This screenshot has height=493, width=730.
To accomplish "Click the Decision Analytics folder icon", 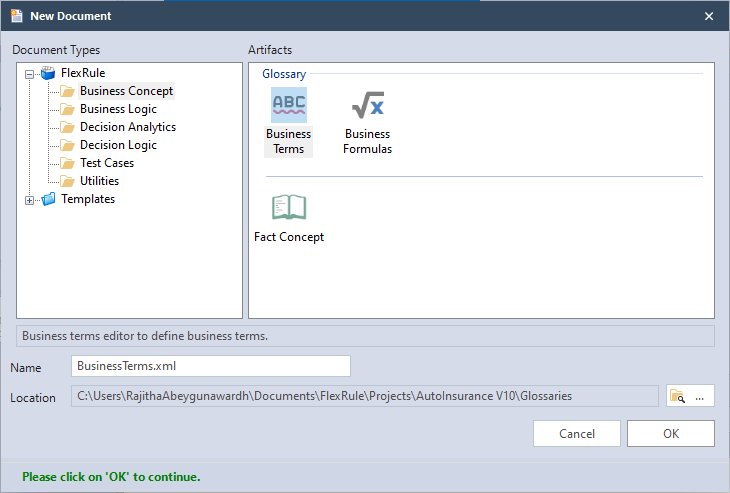I will 68,127.
